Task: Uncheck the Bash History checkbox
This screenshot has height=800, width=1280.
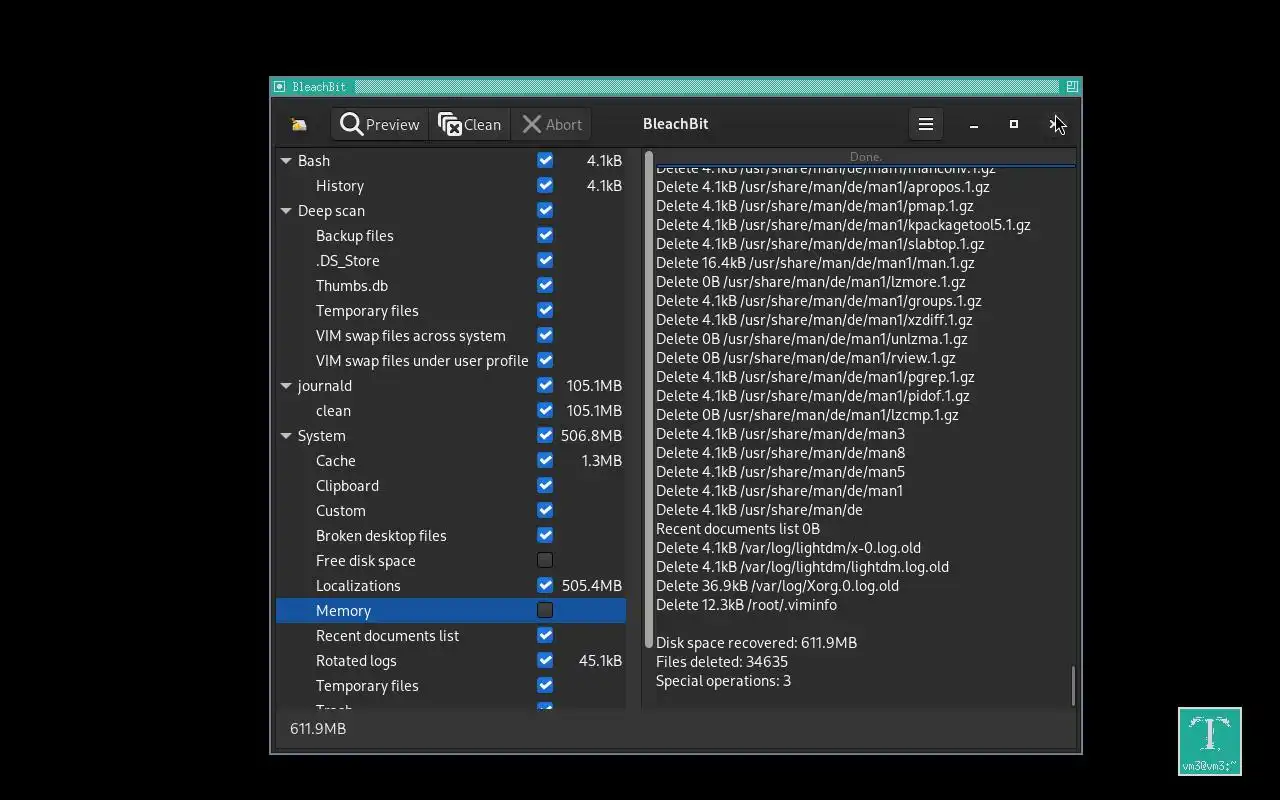Action: point(545,185)
